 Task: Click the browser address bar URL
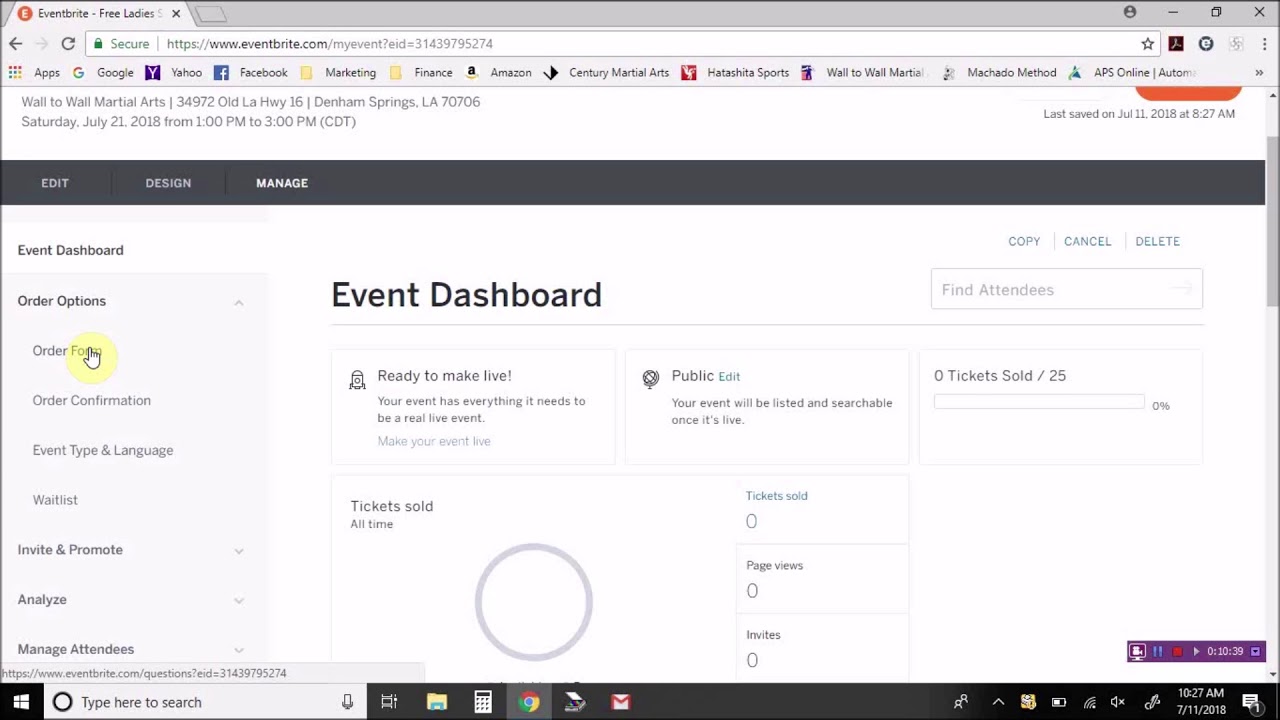click(x=330, y=44)
